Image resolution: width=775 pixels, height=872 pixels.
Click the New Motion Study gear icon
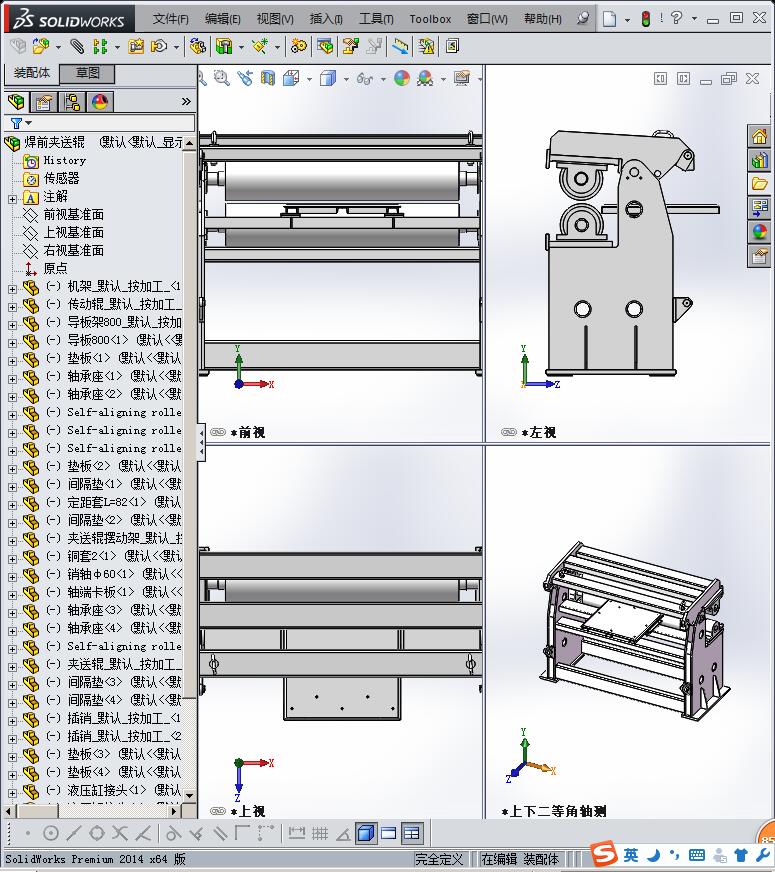(x=299, y=46)
